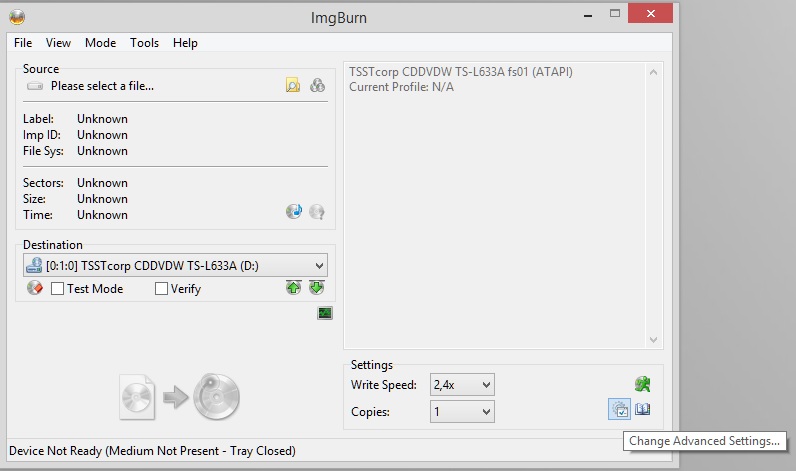Image resolution: width=796 pixels, height=471 pixels.
Task: Click the Unknown value beside Sectors
Action: pos(103,183)
